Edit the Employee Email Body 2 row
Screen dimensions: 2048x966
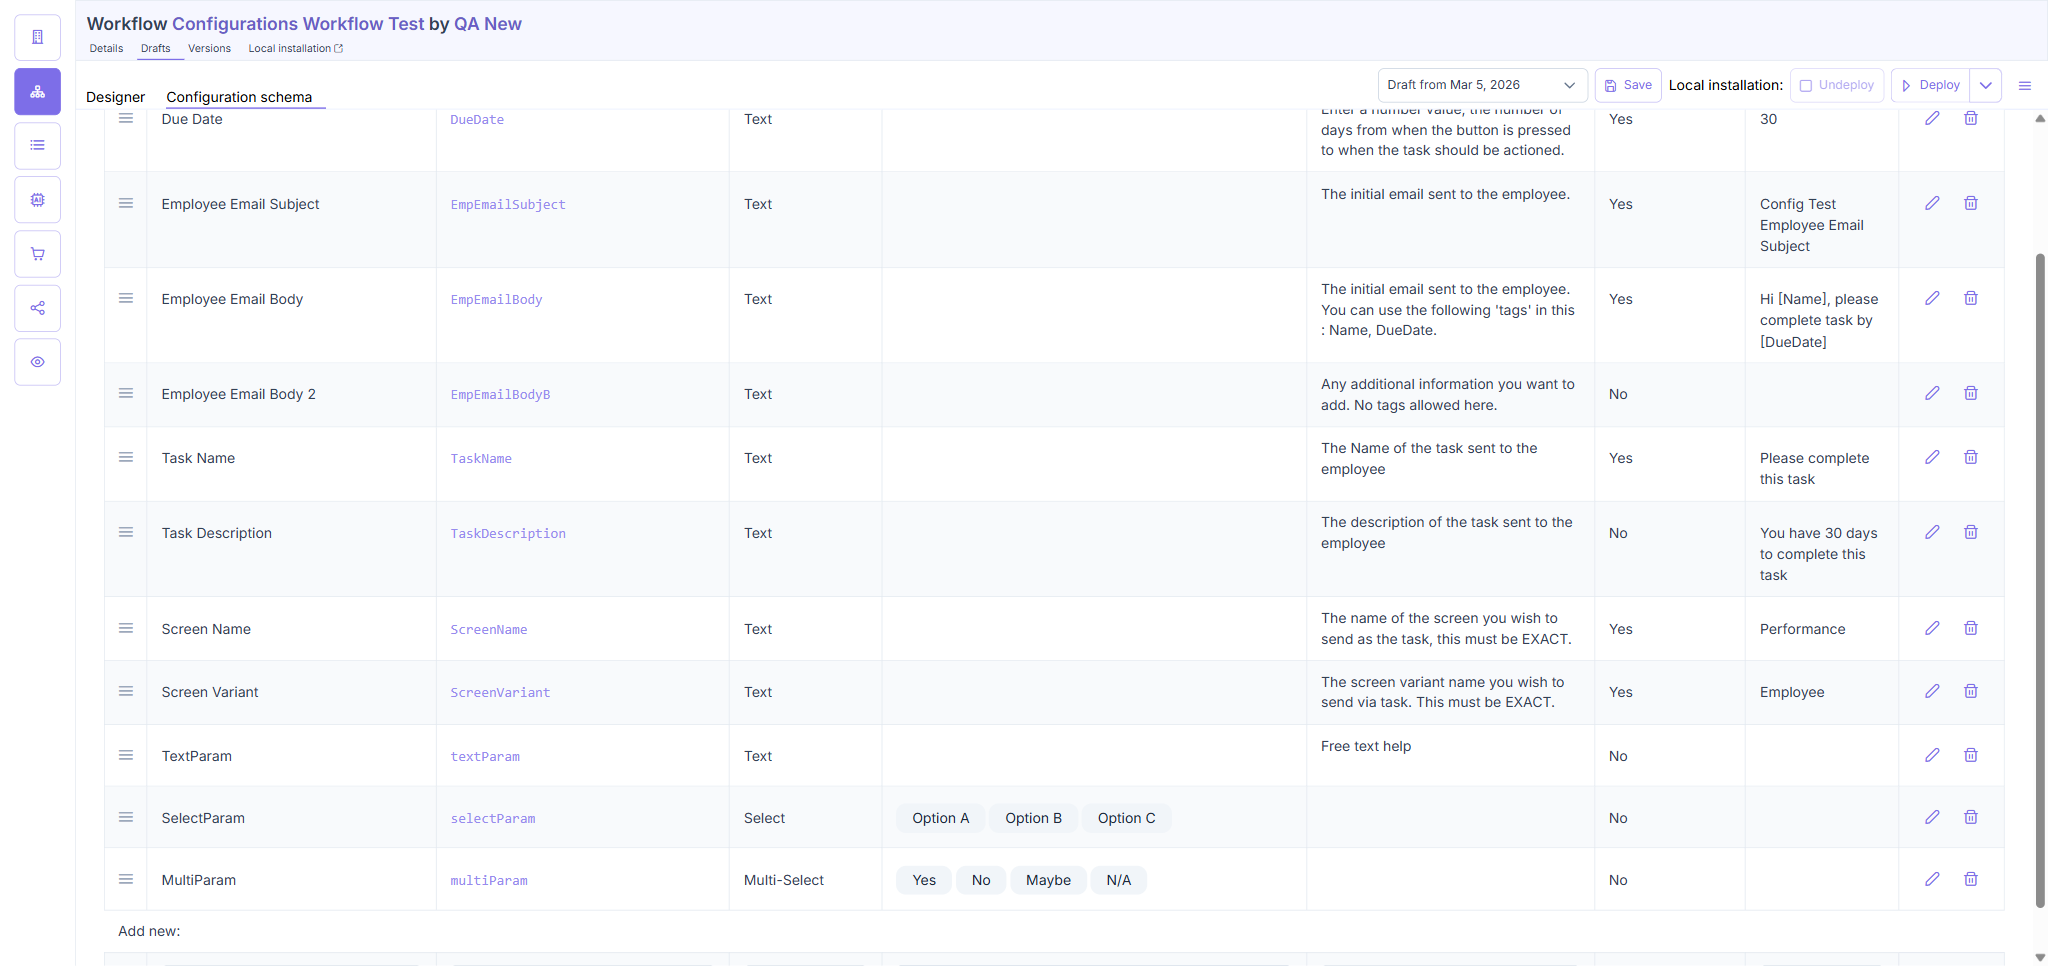pos(1932,393)
